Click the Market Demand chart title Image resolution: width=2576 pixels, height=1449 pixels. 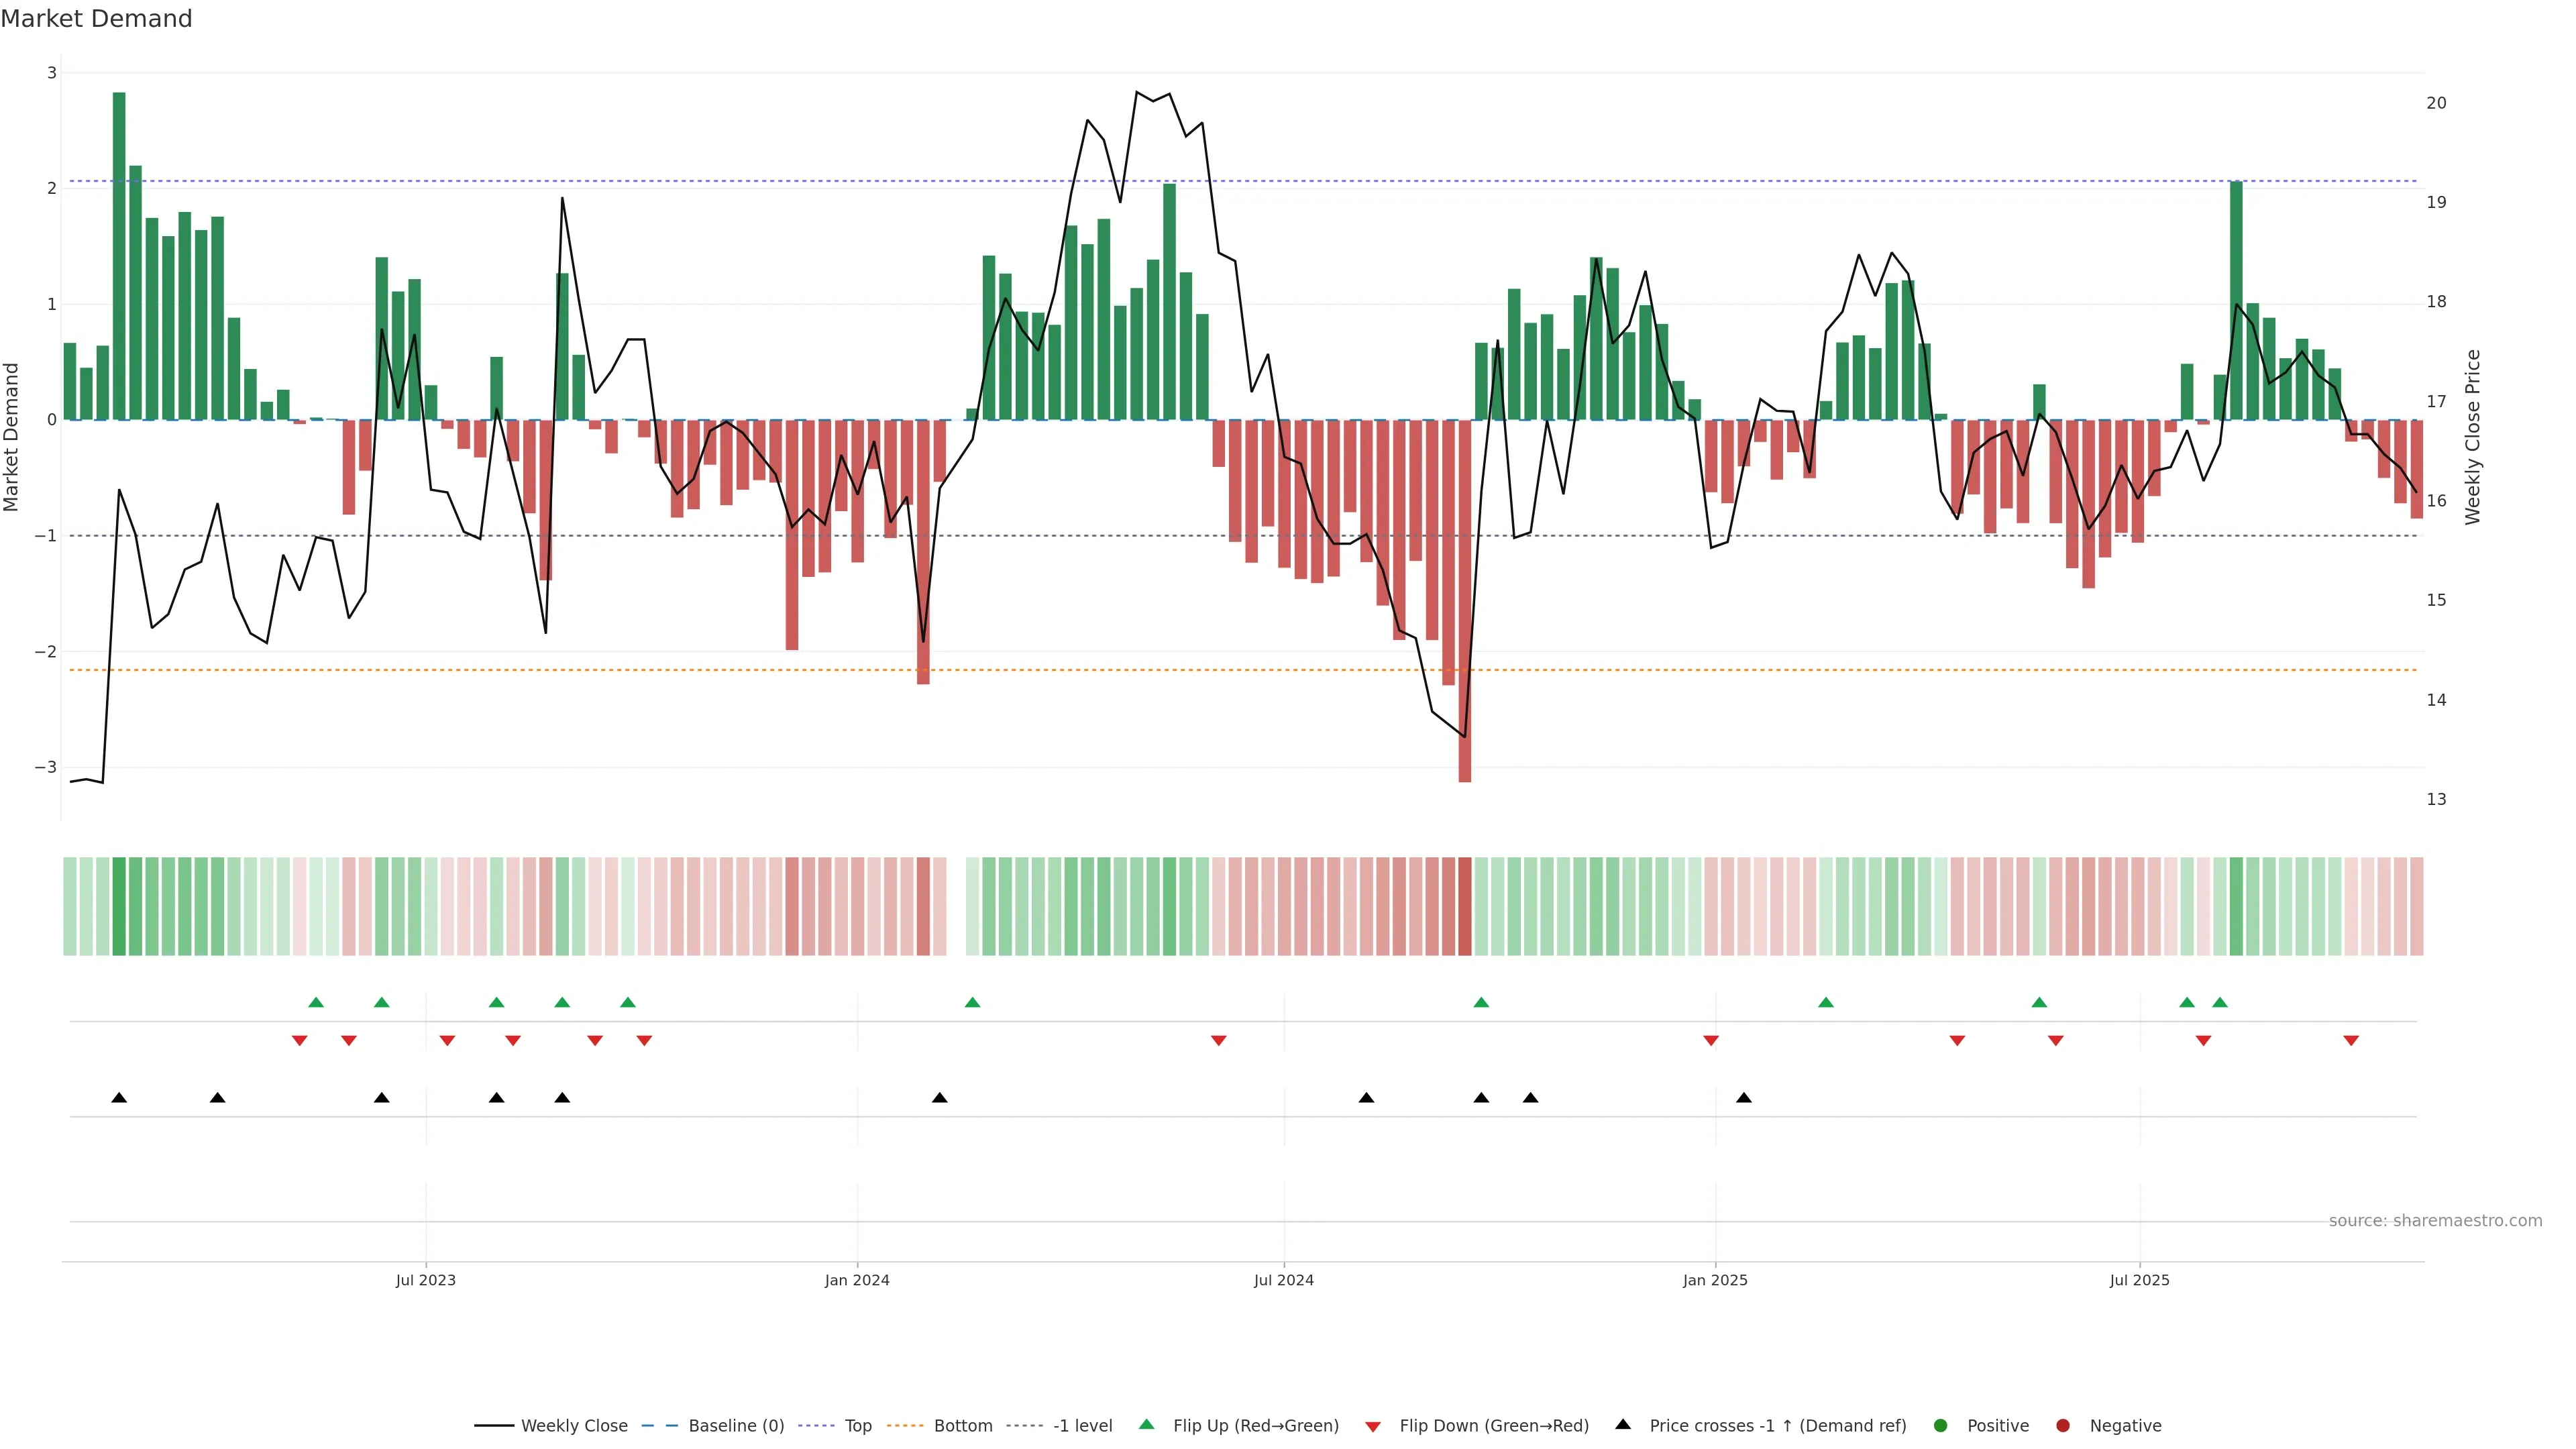click(96, 19)
